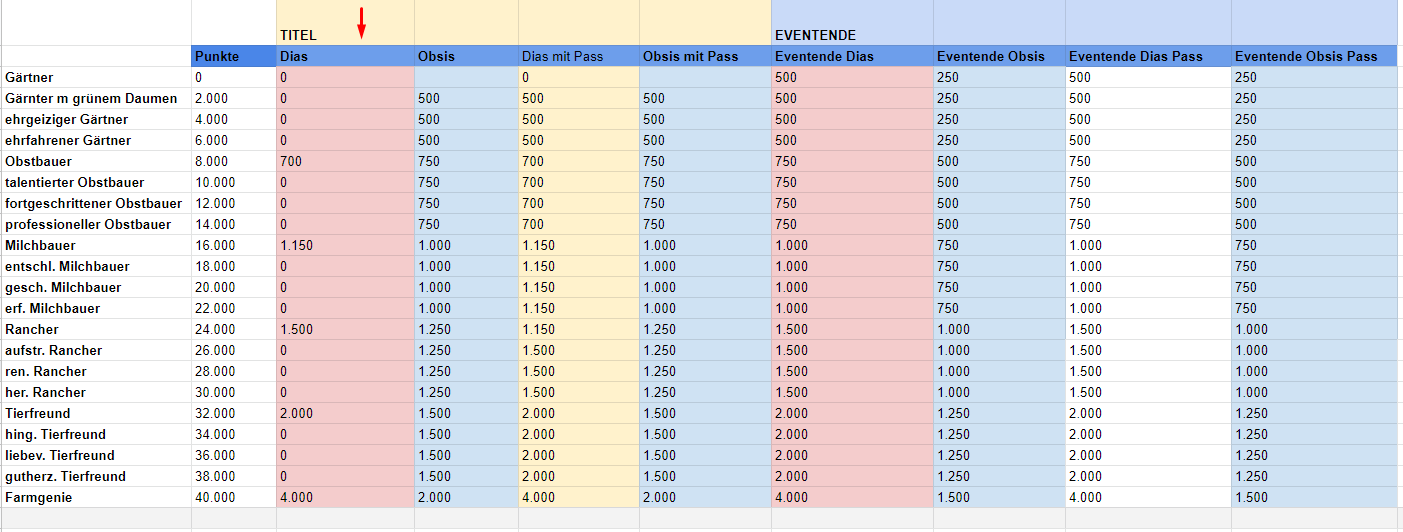
Task: Click the 40.000 Punkte cell
Action: tap(234, 497)
